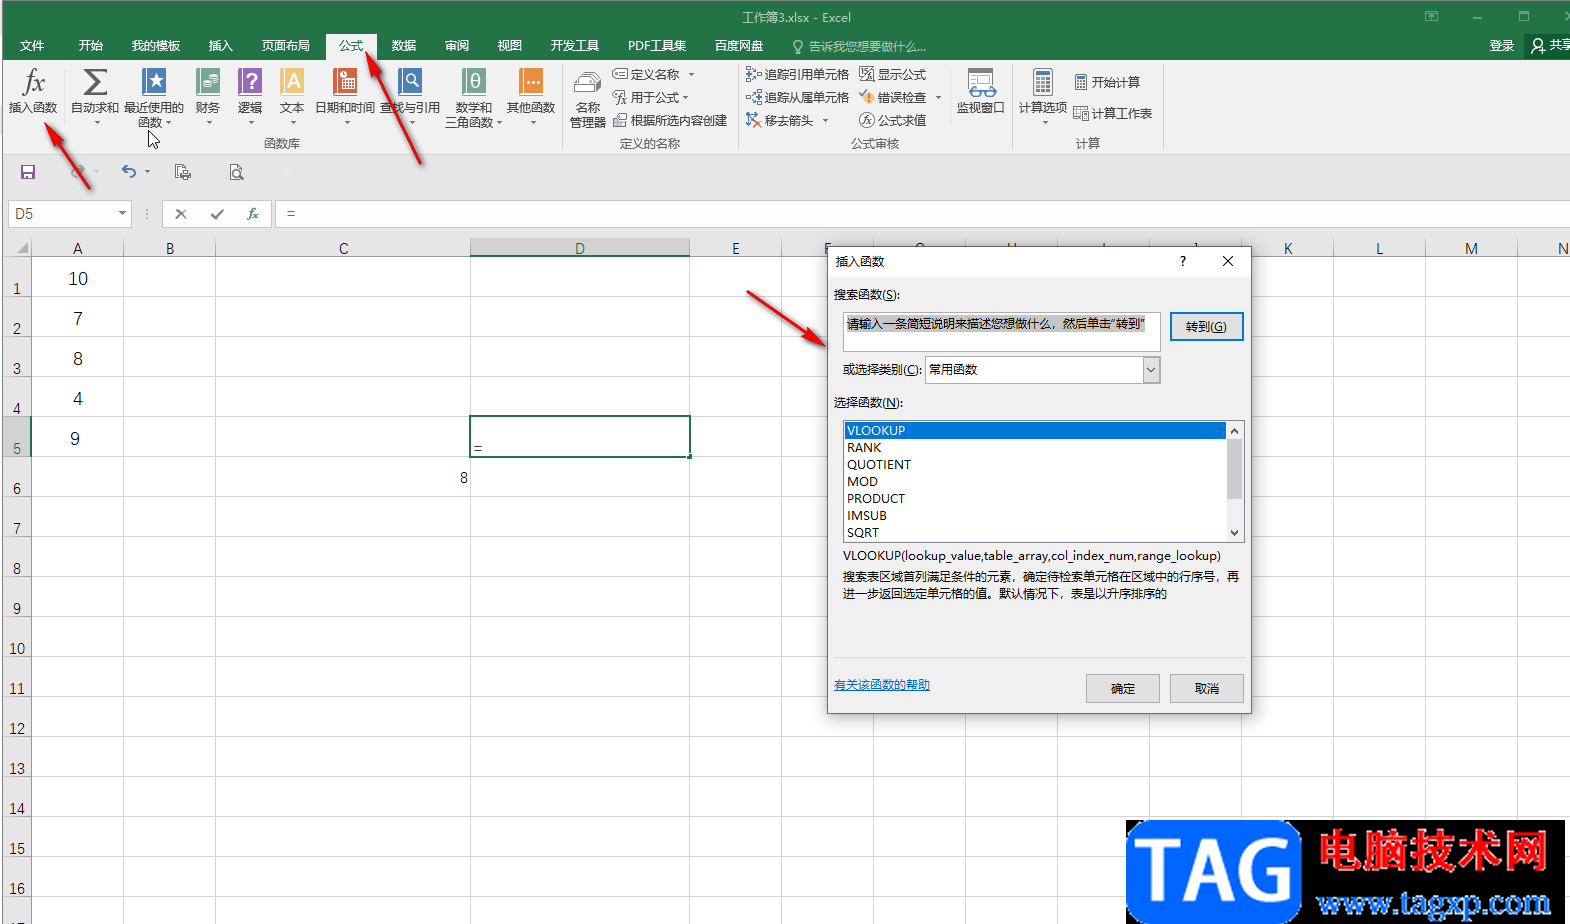Viewport: 1570px width, 924px height.
Task: Select IMSUB in the function list
Action: pyautogui.click(x=1035, y=516)
